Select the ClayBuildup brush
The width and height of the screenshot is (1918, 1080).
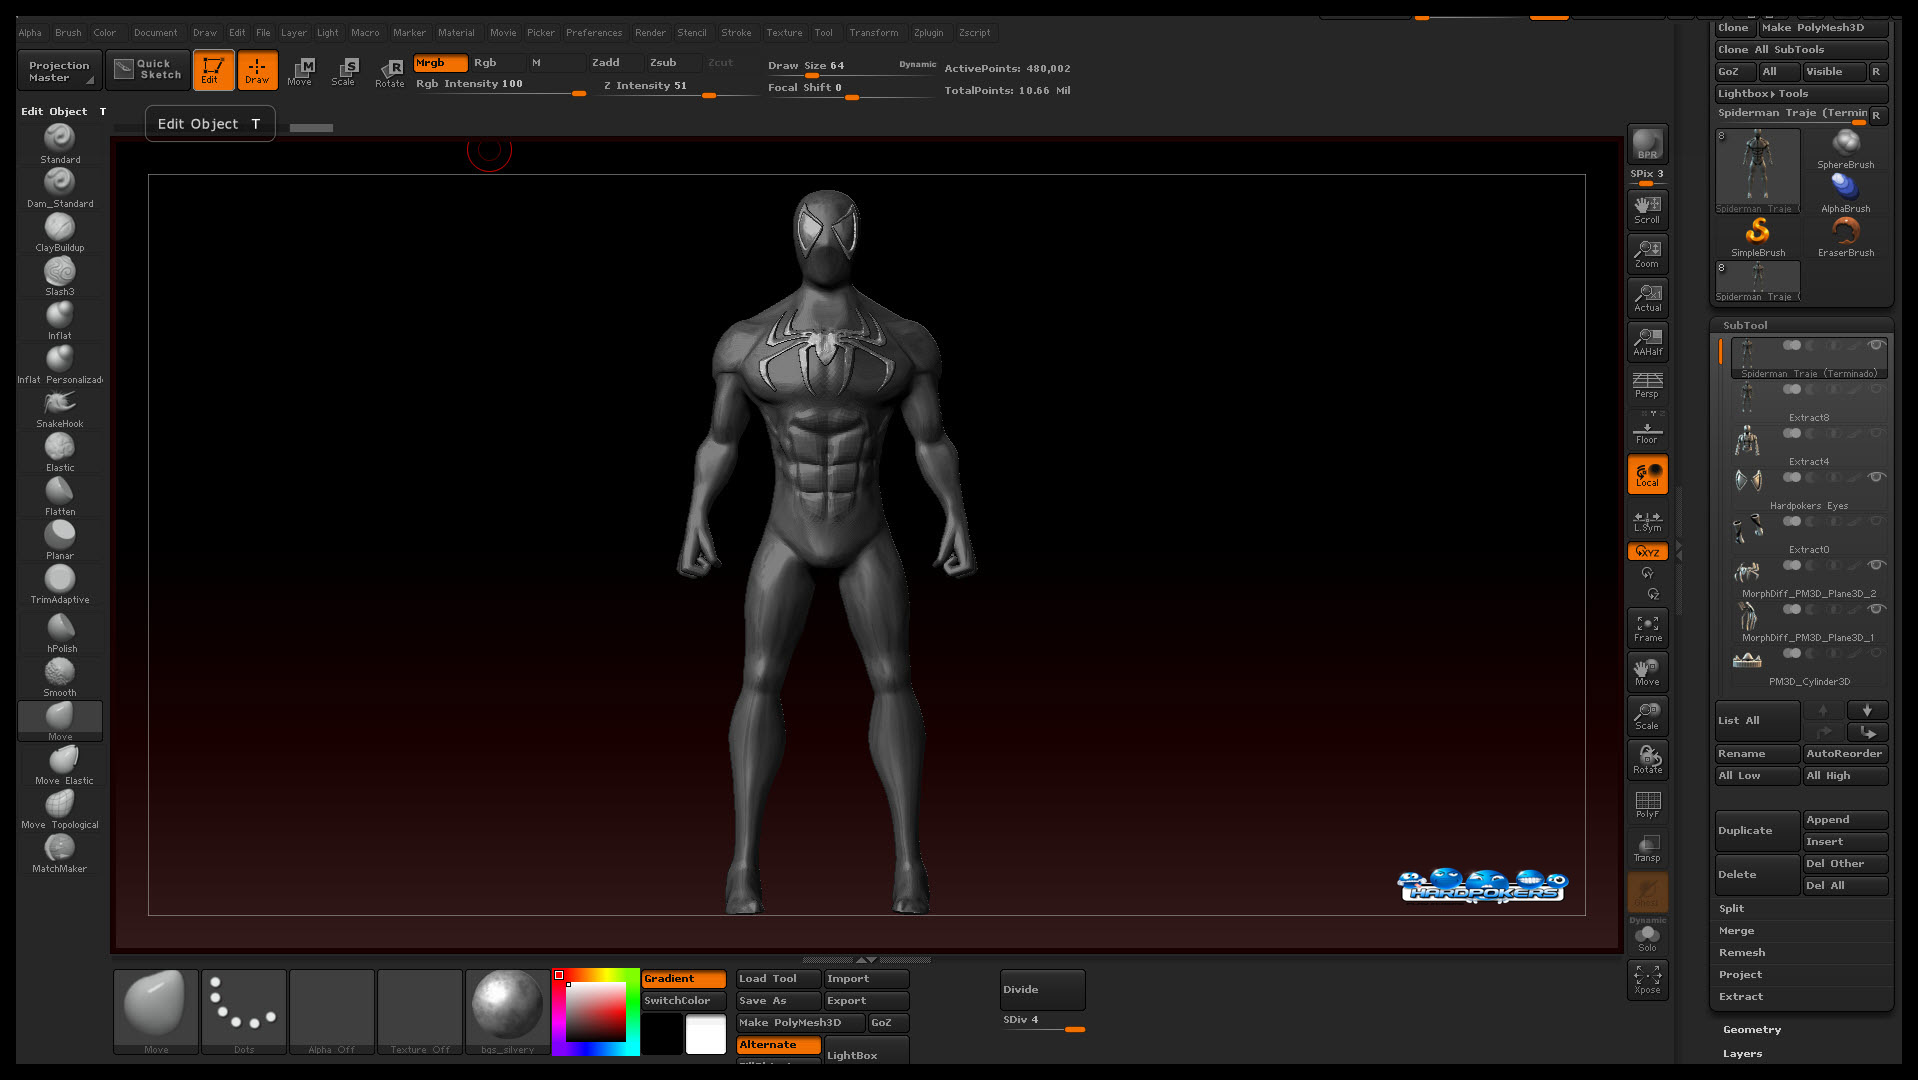coord(60,232)
